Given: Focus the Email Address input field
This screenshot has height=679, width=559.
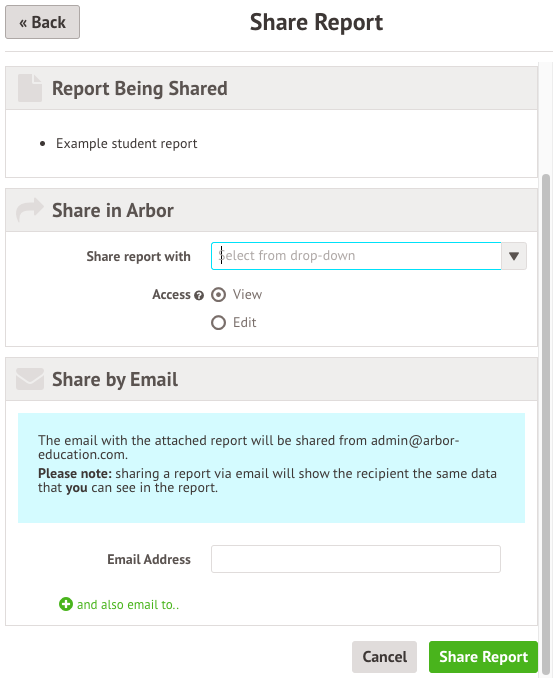Looking at the screenshot, I should click(x=356, y=559).
